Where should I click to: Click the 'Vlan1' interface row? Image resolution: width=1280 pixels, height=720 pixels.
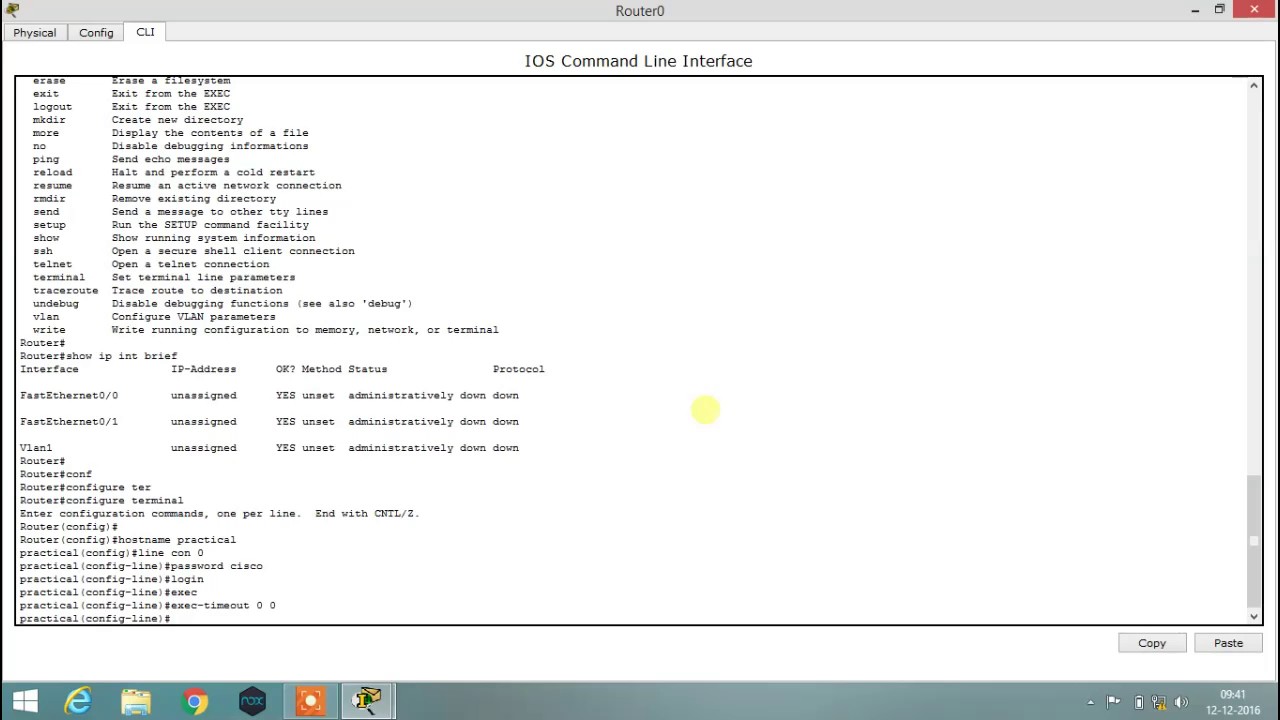click(x=269, y=448)
